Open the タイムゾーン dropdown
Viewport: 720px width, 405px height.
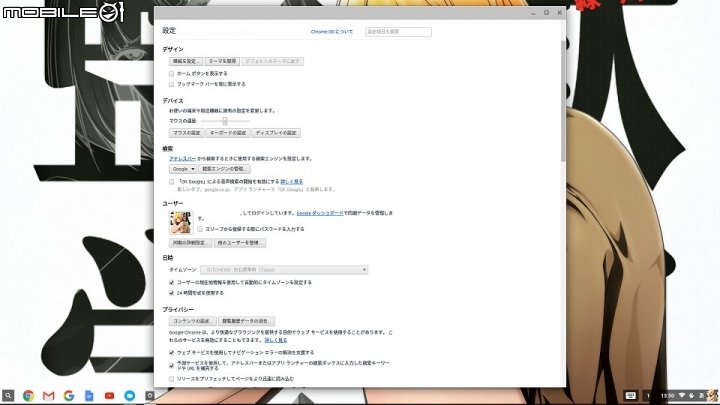tap(284, 270)
